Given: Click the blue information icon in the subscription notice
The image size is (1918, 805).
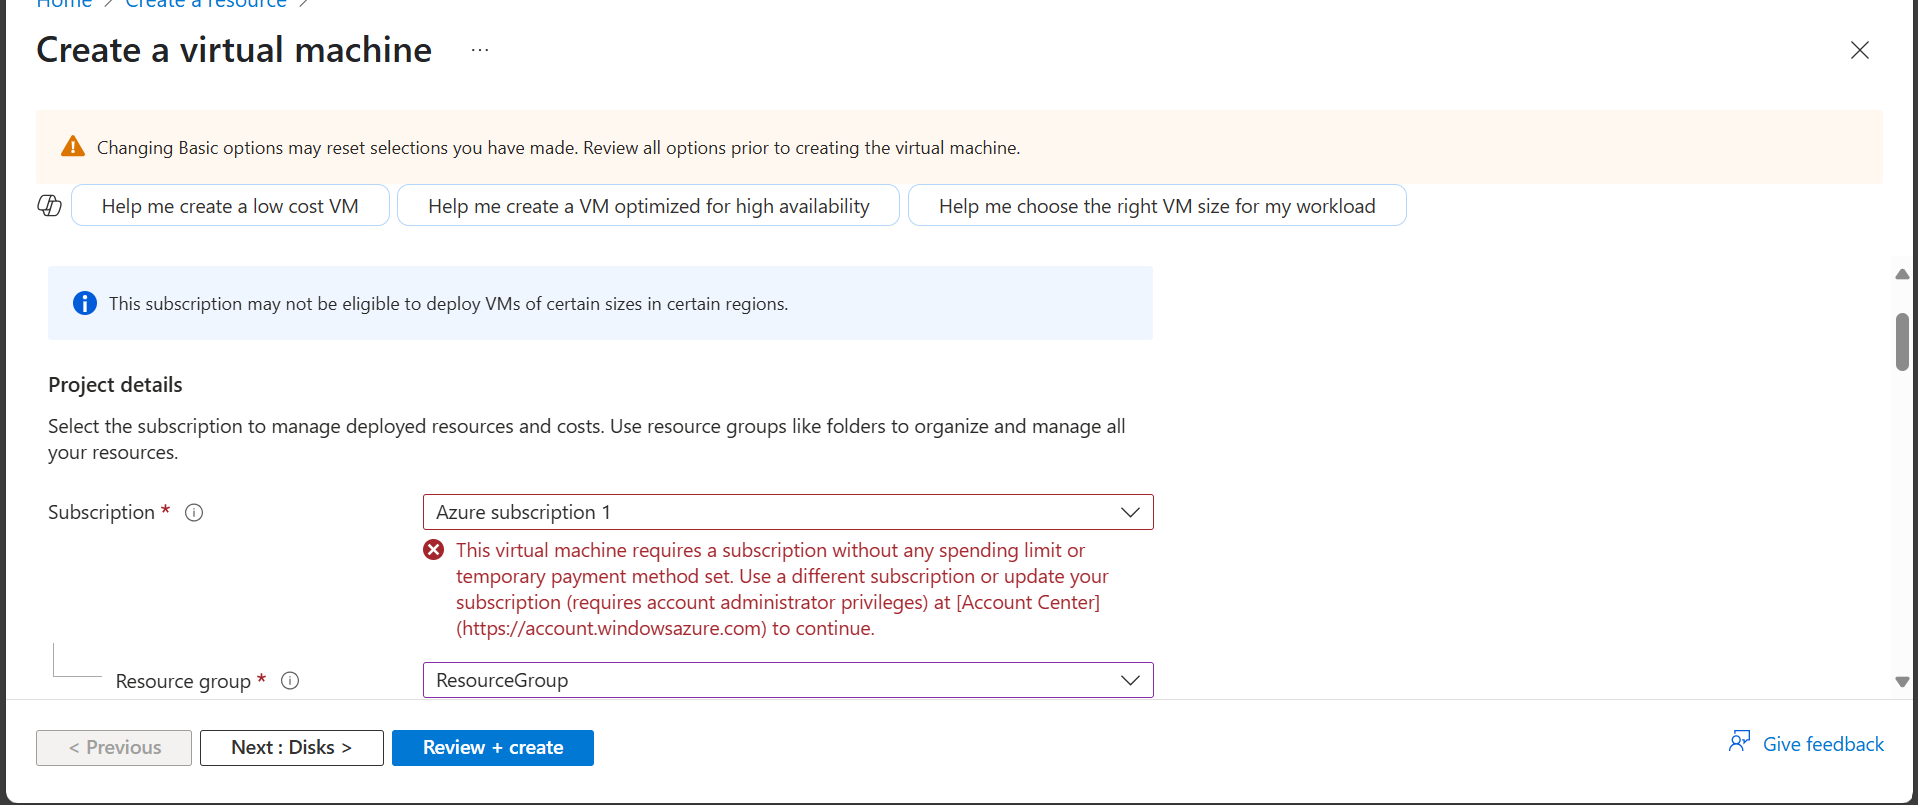Looking at the screenshot, I should pyautogui.click(x=85, y=303).
